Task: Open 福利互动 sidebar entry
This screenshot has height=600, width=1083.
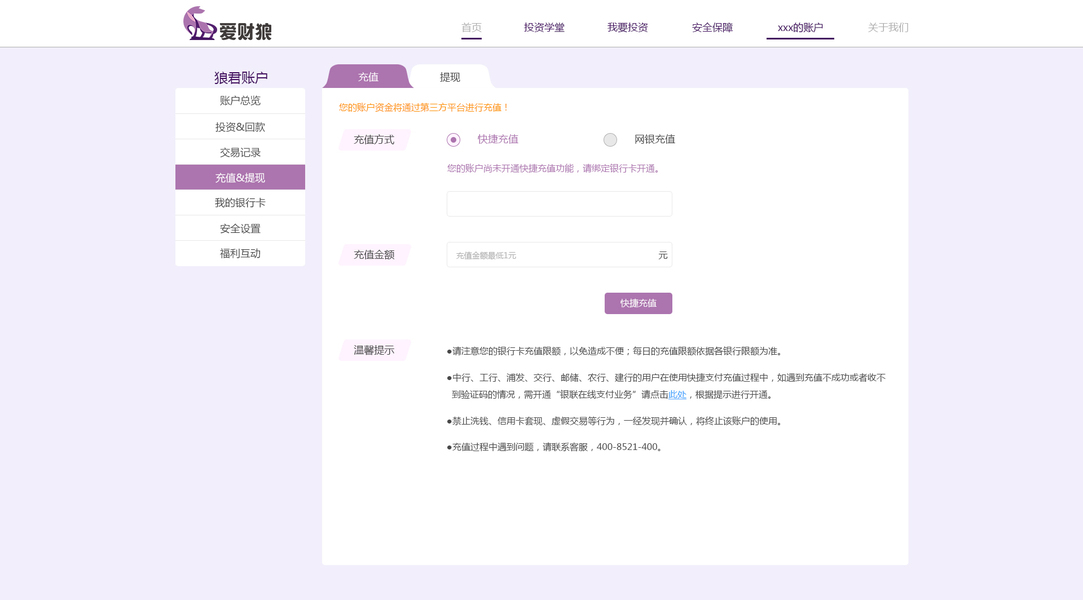Action: pos(239,253)
